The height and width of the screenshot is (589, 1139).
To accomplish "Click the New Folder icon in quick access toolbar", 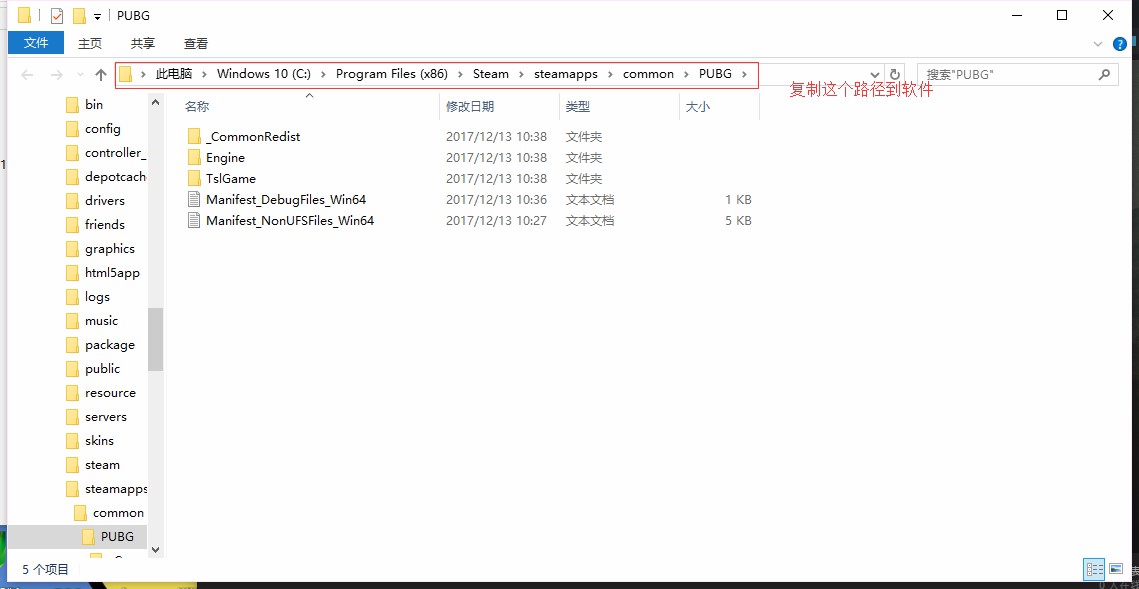I will click(x=79, y=15).
